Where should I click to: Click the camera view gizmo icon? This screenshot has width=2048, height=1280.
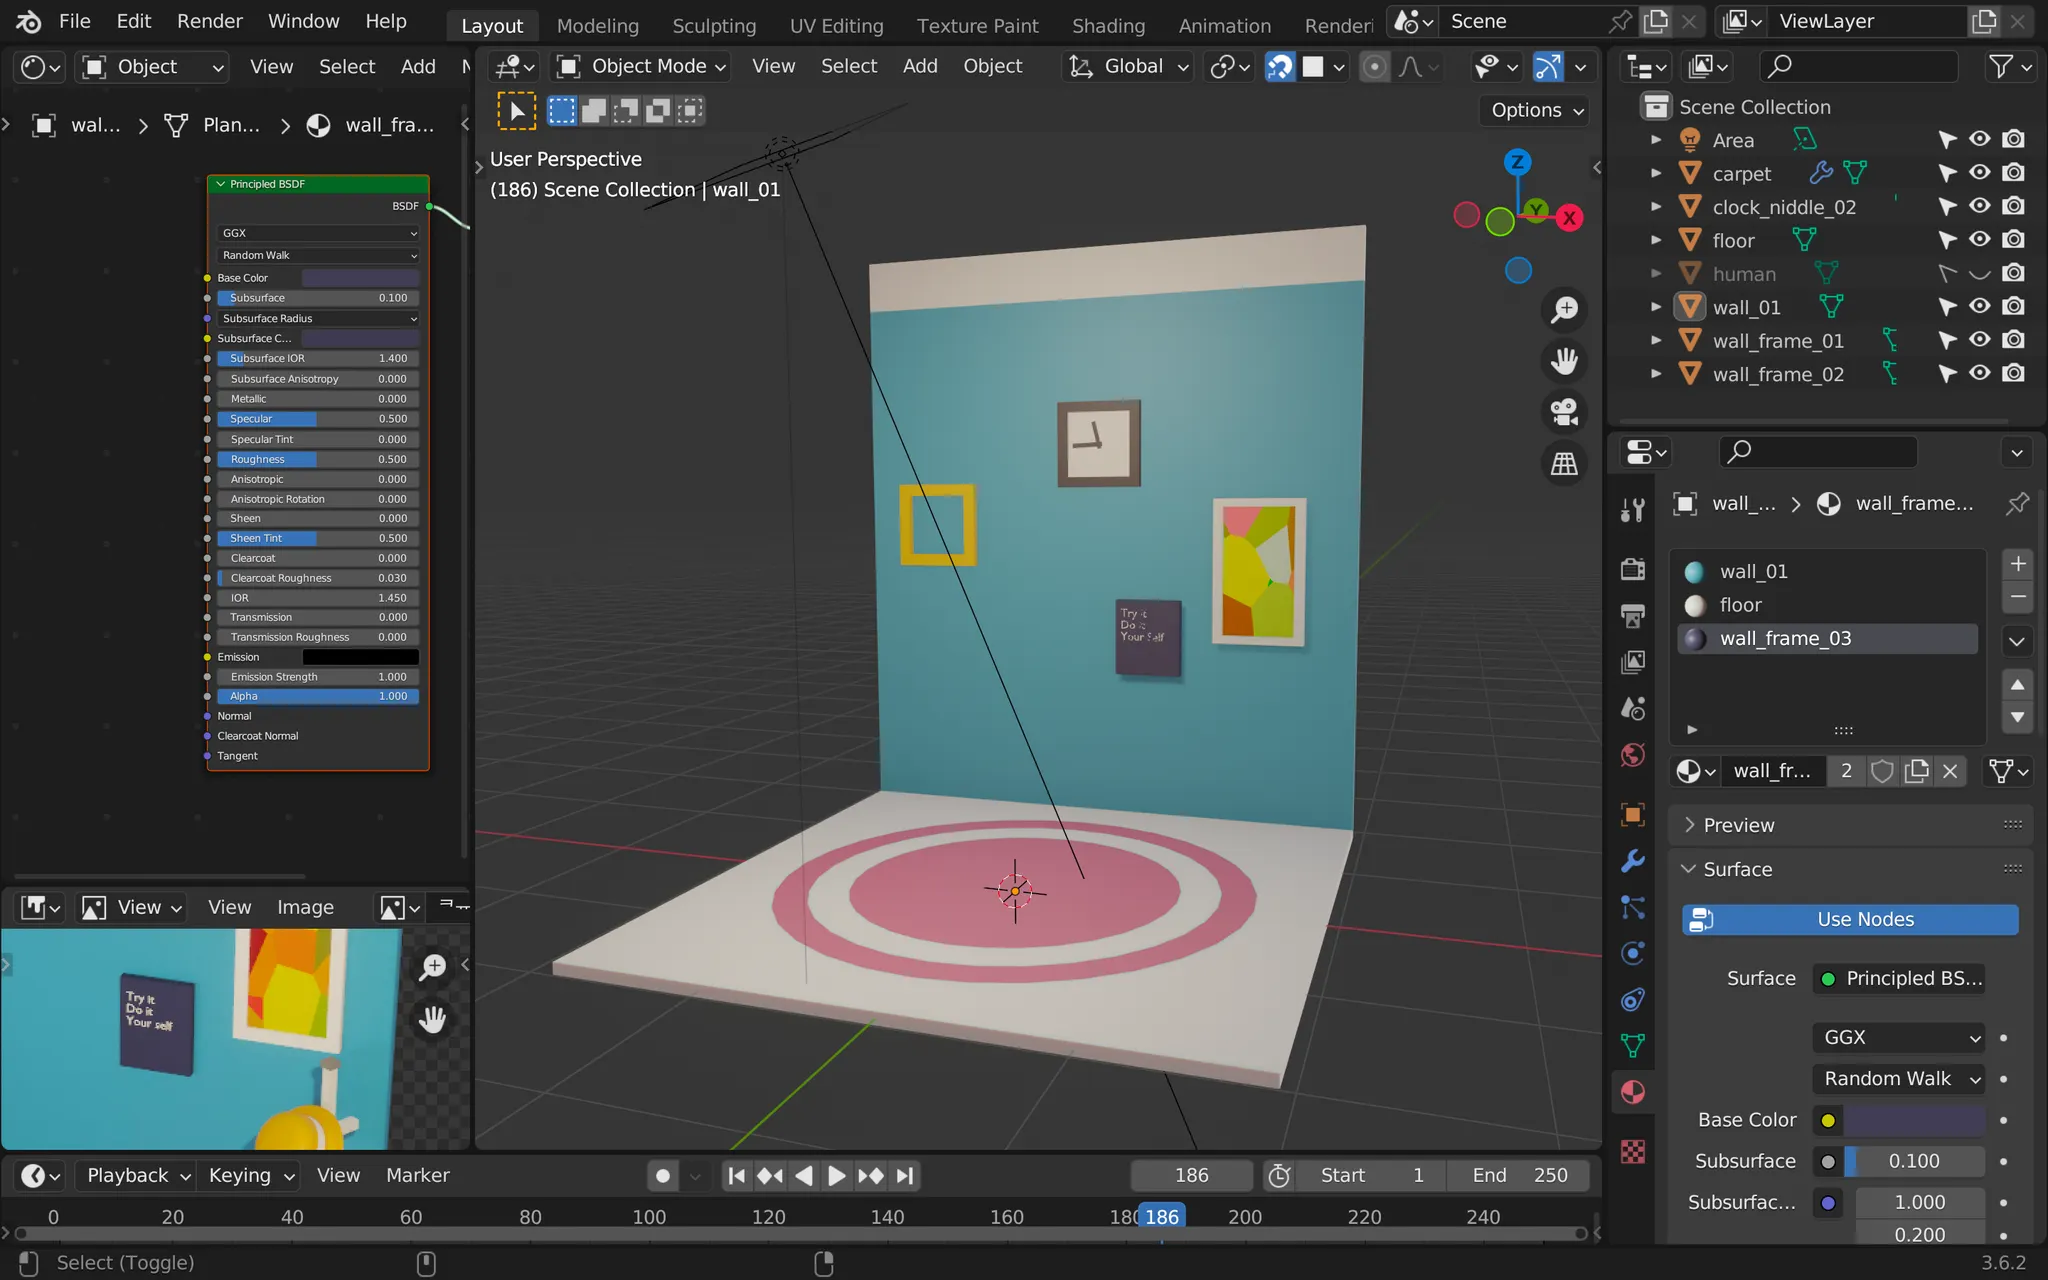pos(1564,411)
